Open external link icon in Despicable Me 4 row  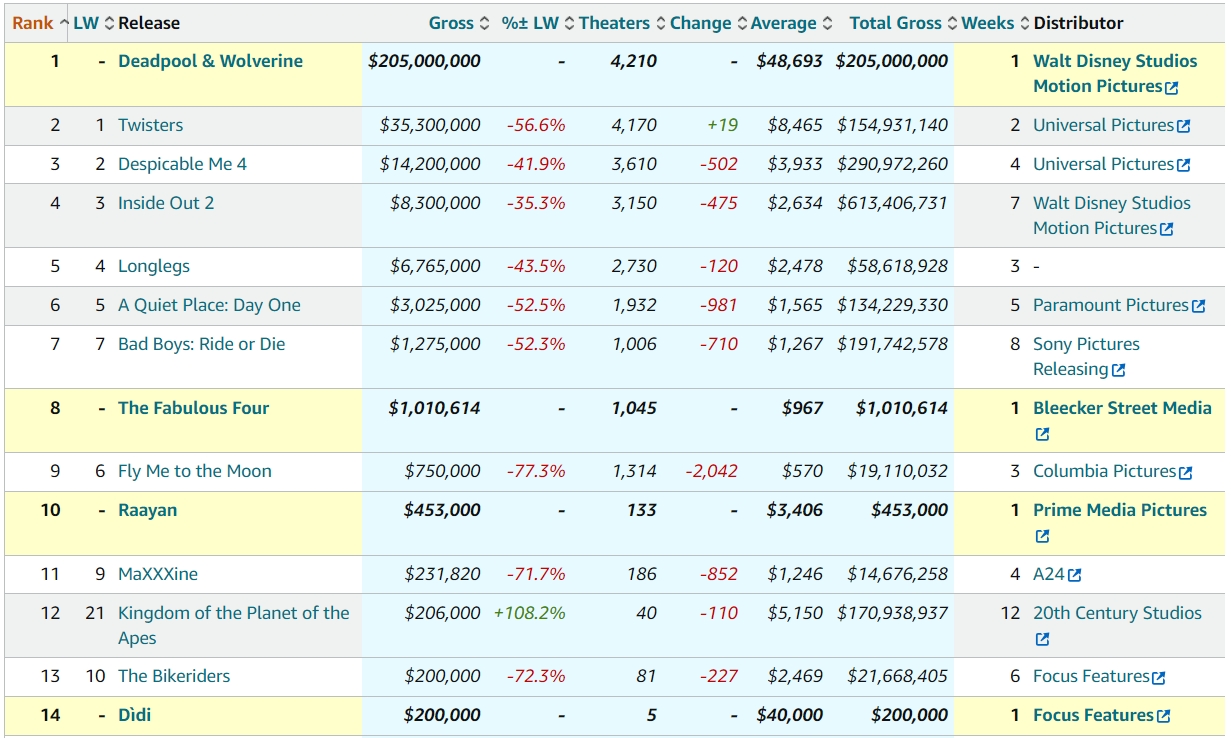pos(1184,165)
